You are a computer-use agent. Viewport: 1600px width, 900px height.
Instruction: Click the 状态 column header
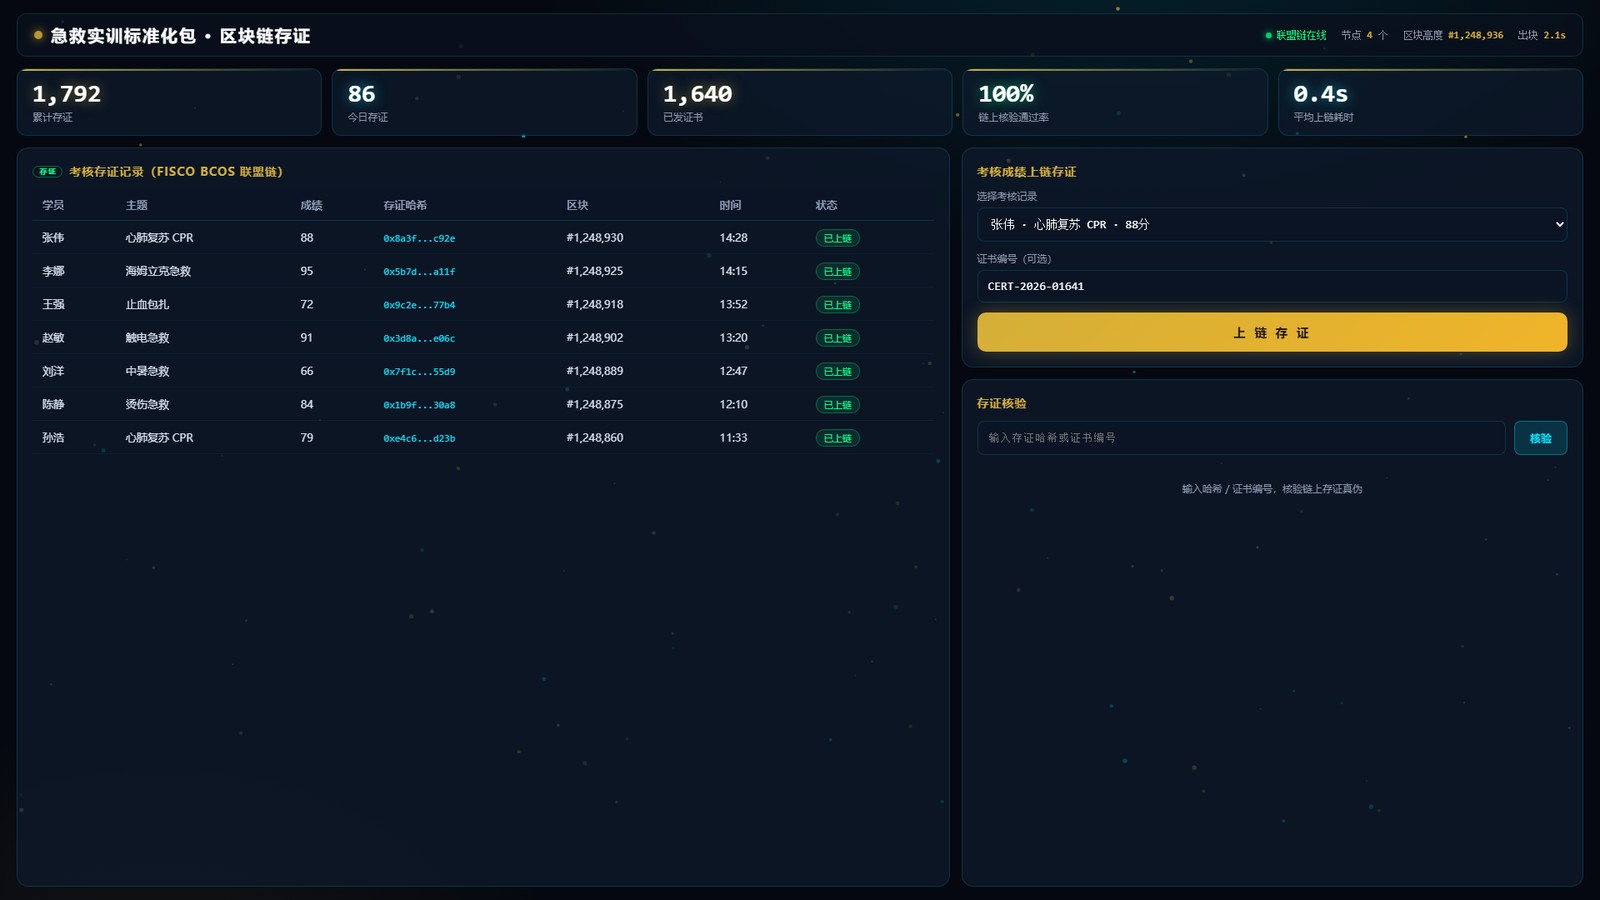826,205
